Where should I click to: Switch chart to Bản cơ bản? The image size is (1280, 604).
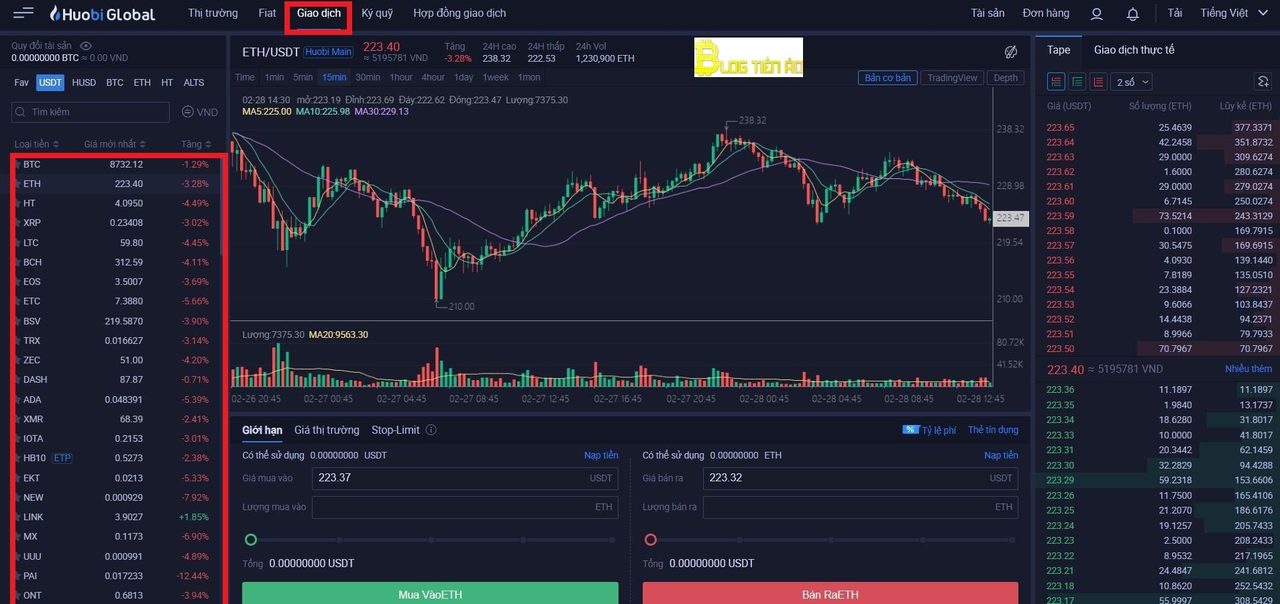(x=888, y=78)
